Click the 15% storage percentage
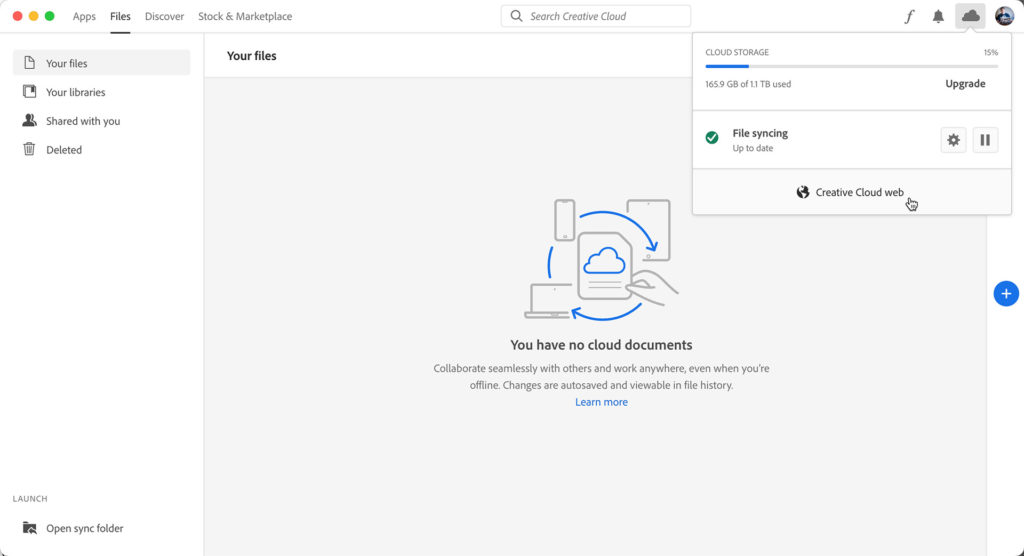 click(x=991, y=52)
